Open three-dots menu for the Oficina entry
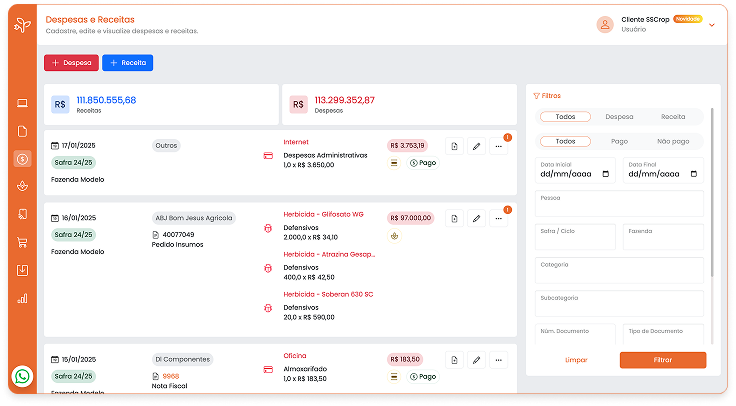The height and width of the screenshot is (406, 736). click(499, 359)
